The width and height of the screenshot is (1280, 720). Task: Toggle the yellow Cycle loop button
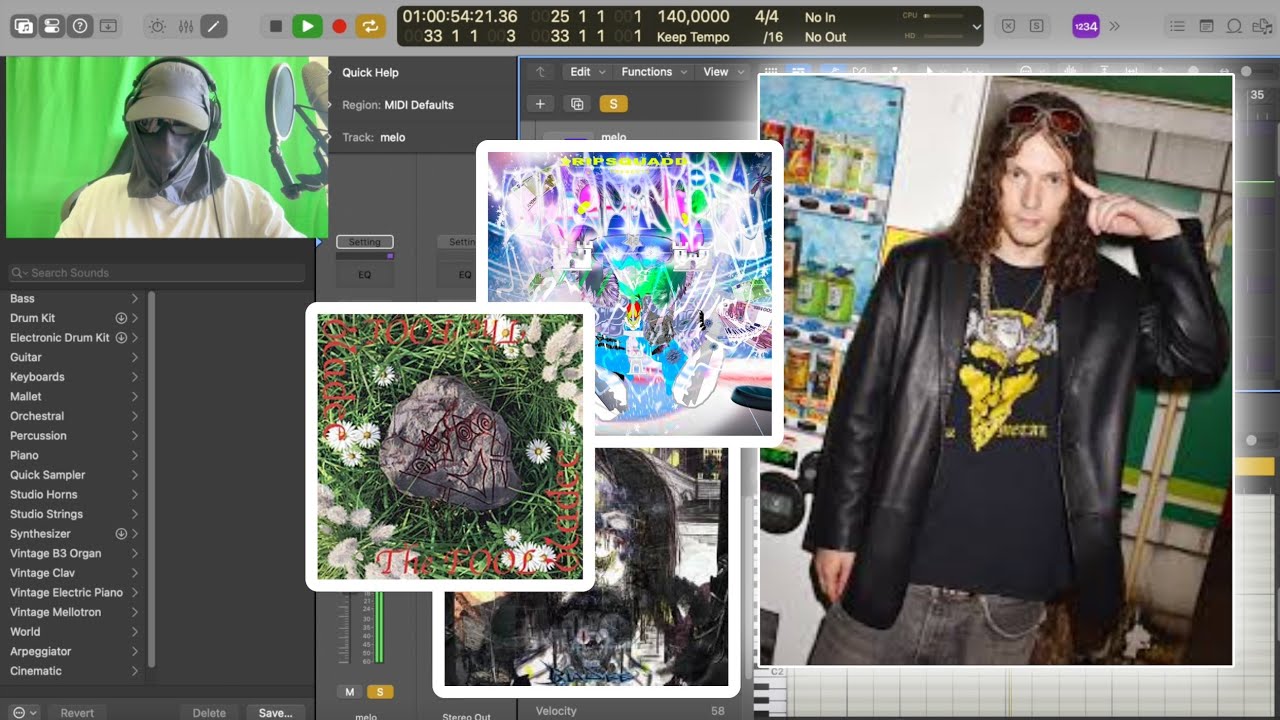[370, 27]
